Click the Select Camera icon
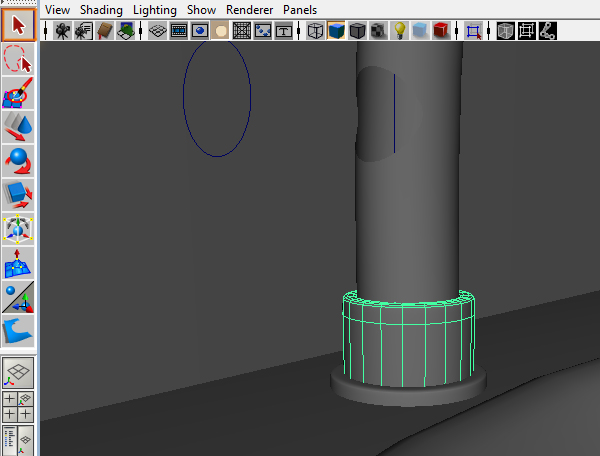Screen dimensions: 600x456 click(x=62, y=31)
